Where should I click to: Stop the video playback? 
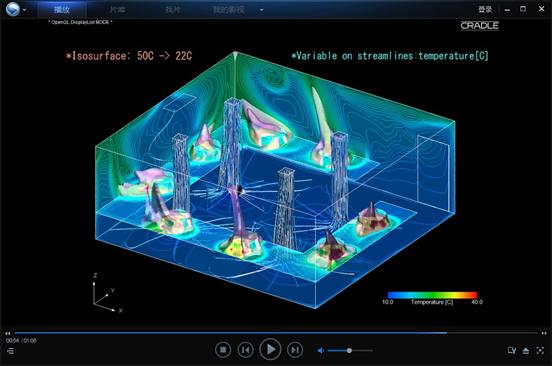223,350
